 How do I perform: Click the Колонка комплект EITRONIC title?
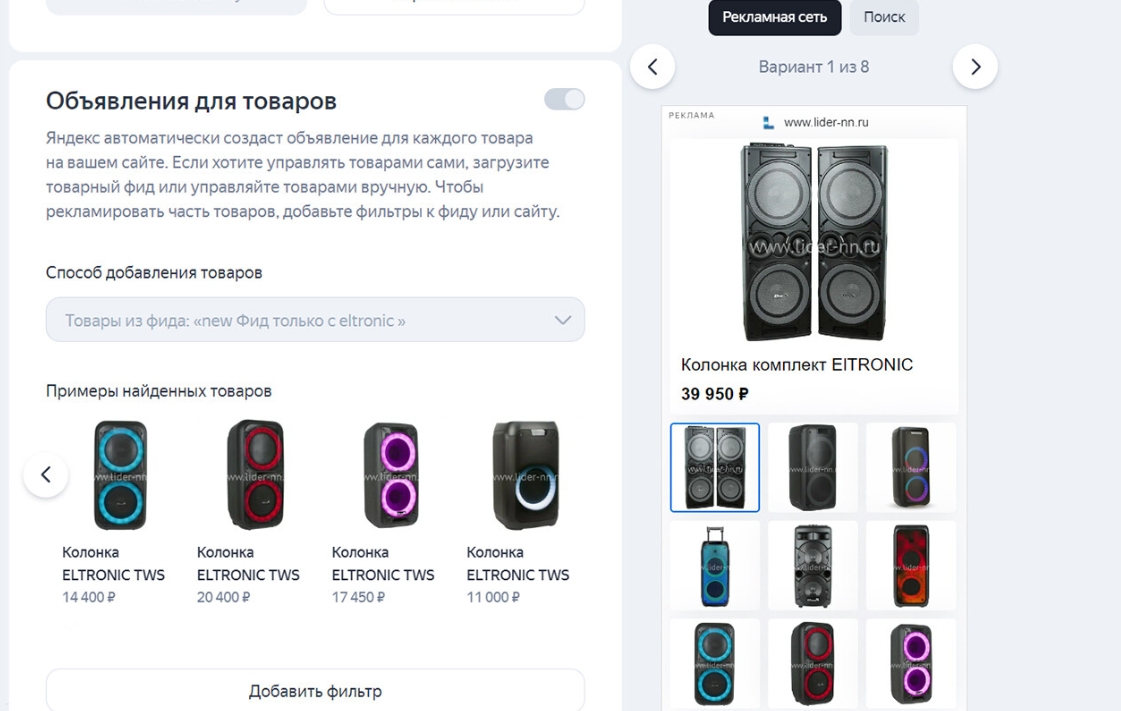797,365
